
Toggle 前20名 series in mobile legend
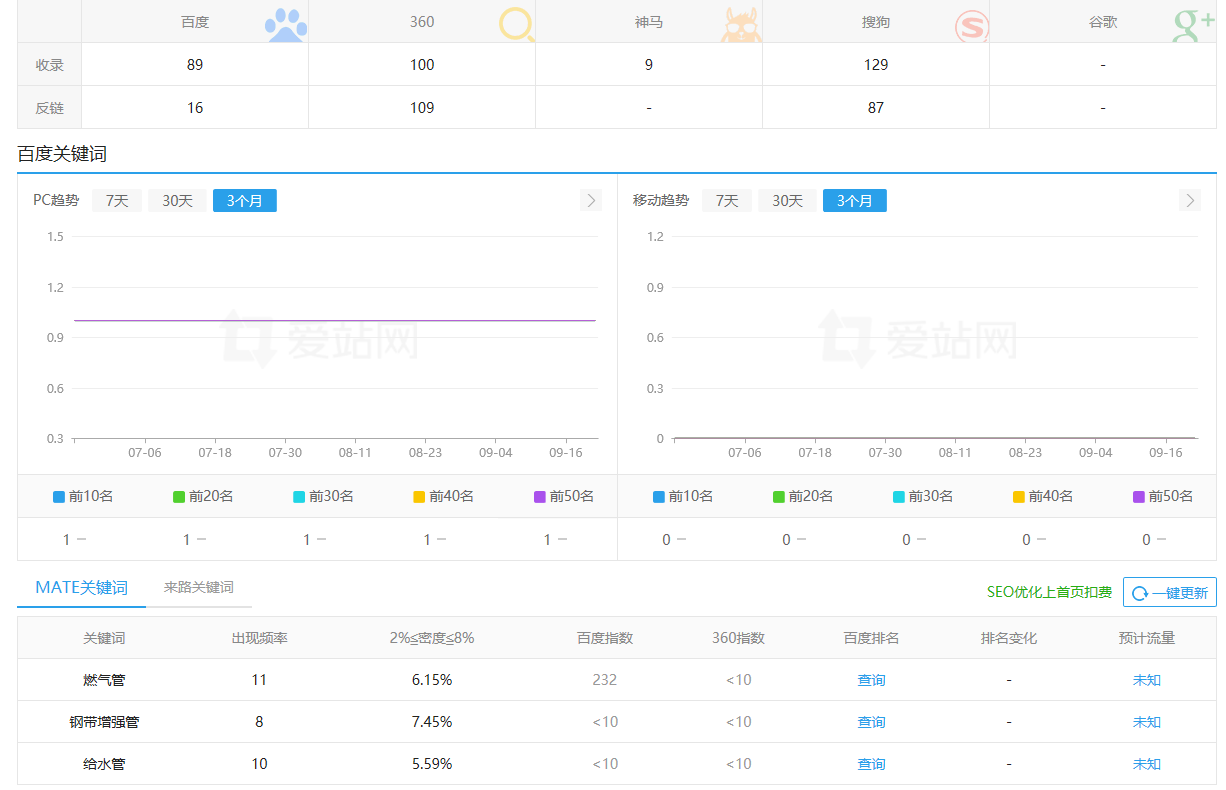point(803,496)
